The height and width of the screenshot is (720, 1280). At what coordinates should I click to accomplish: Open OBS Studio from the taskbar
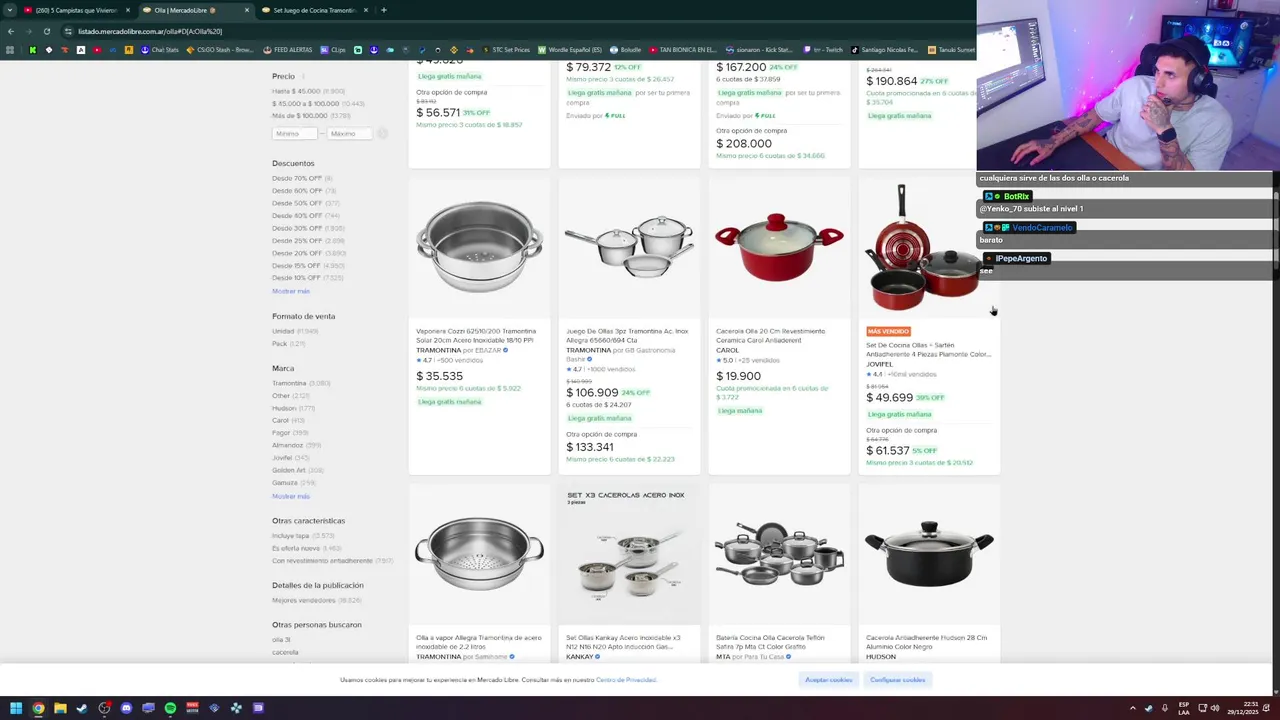(104, 708)
